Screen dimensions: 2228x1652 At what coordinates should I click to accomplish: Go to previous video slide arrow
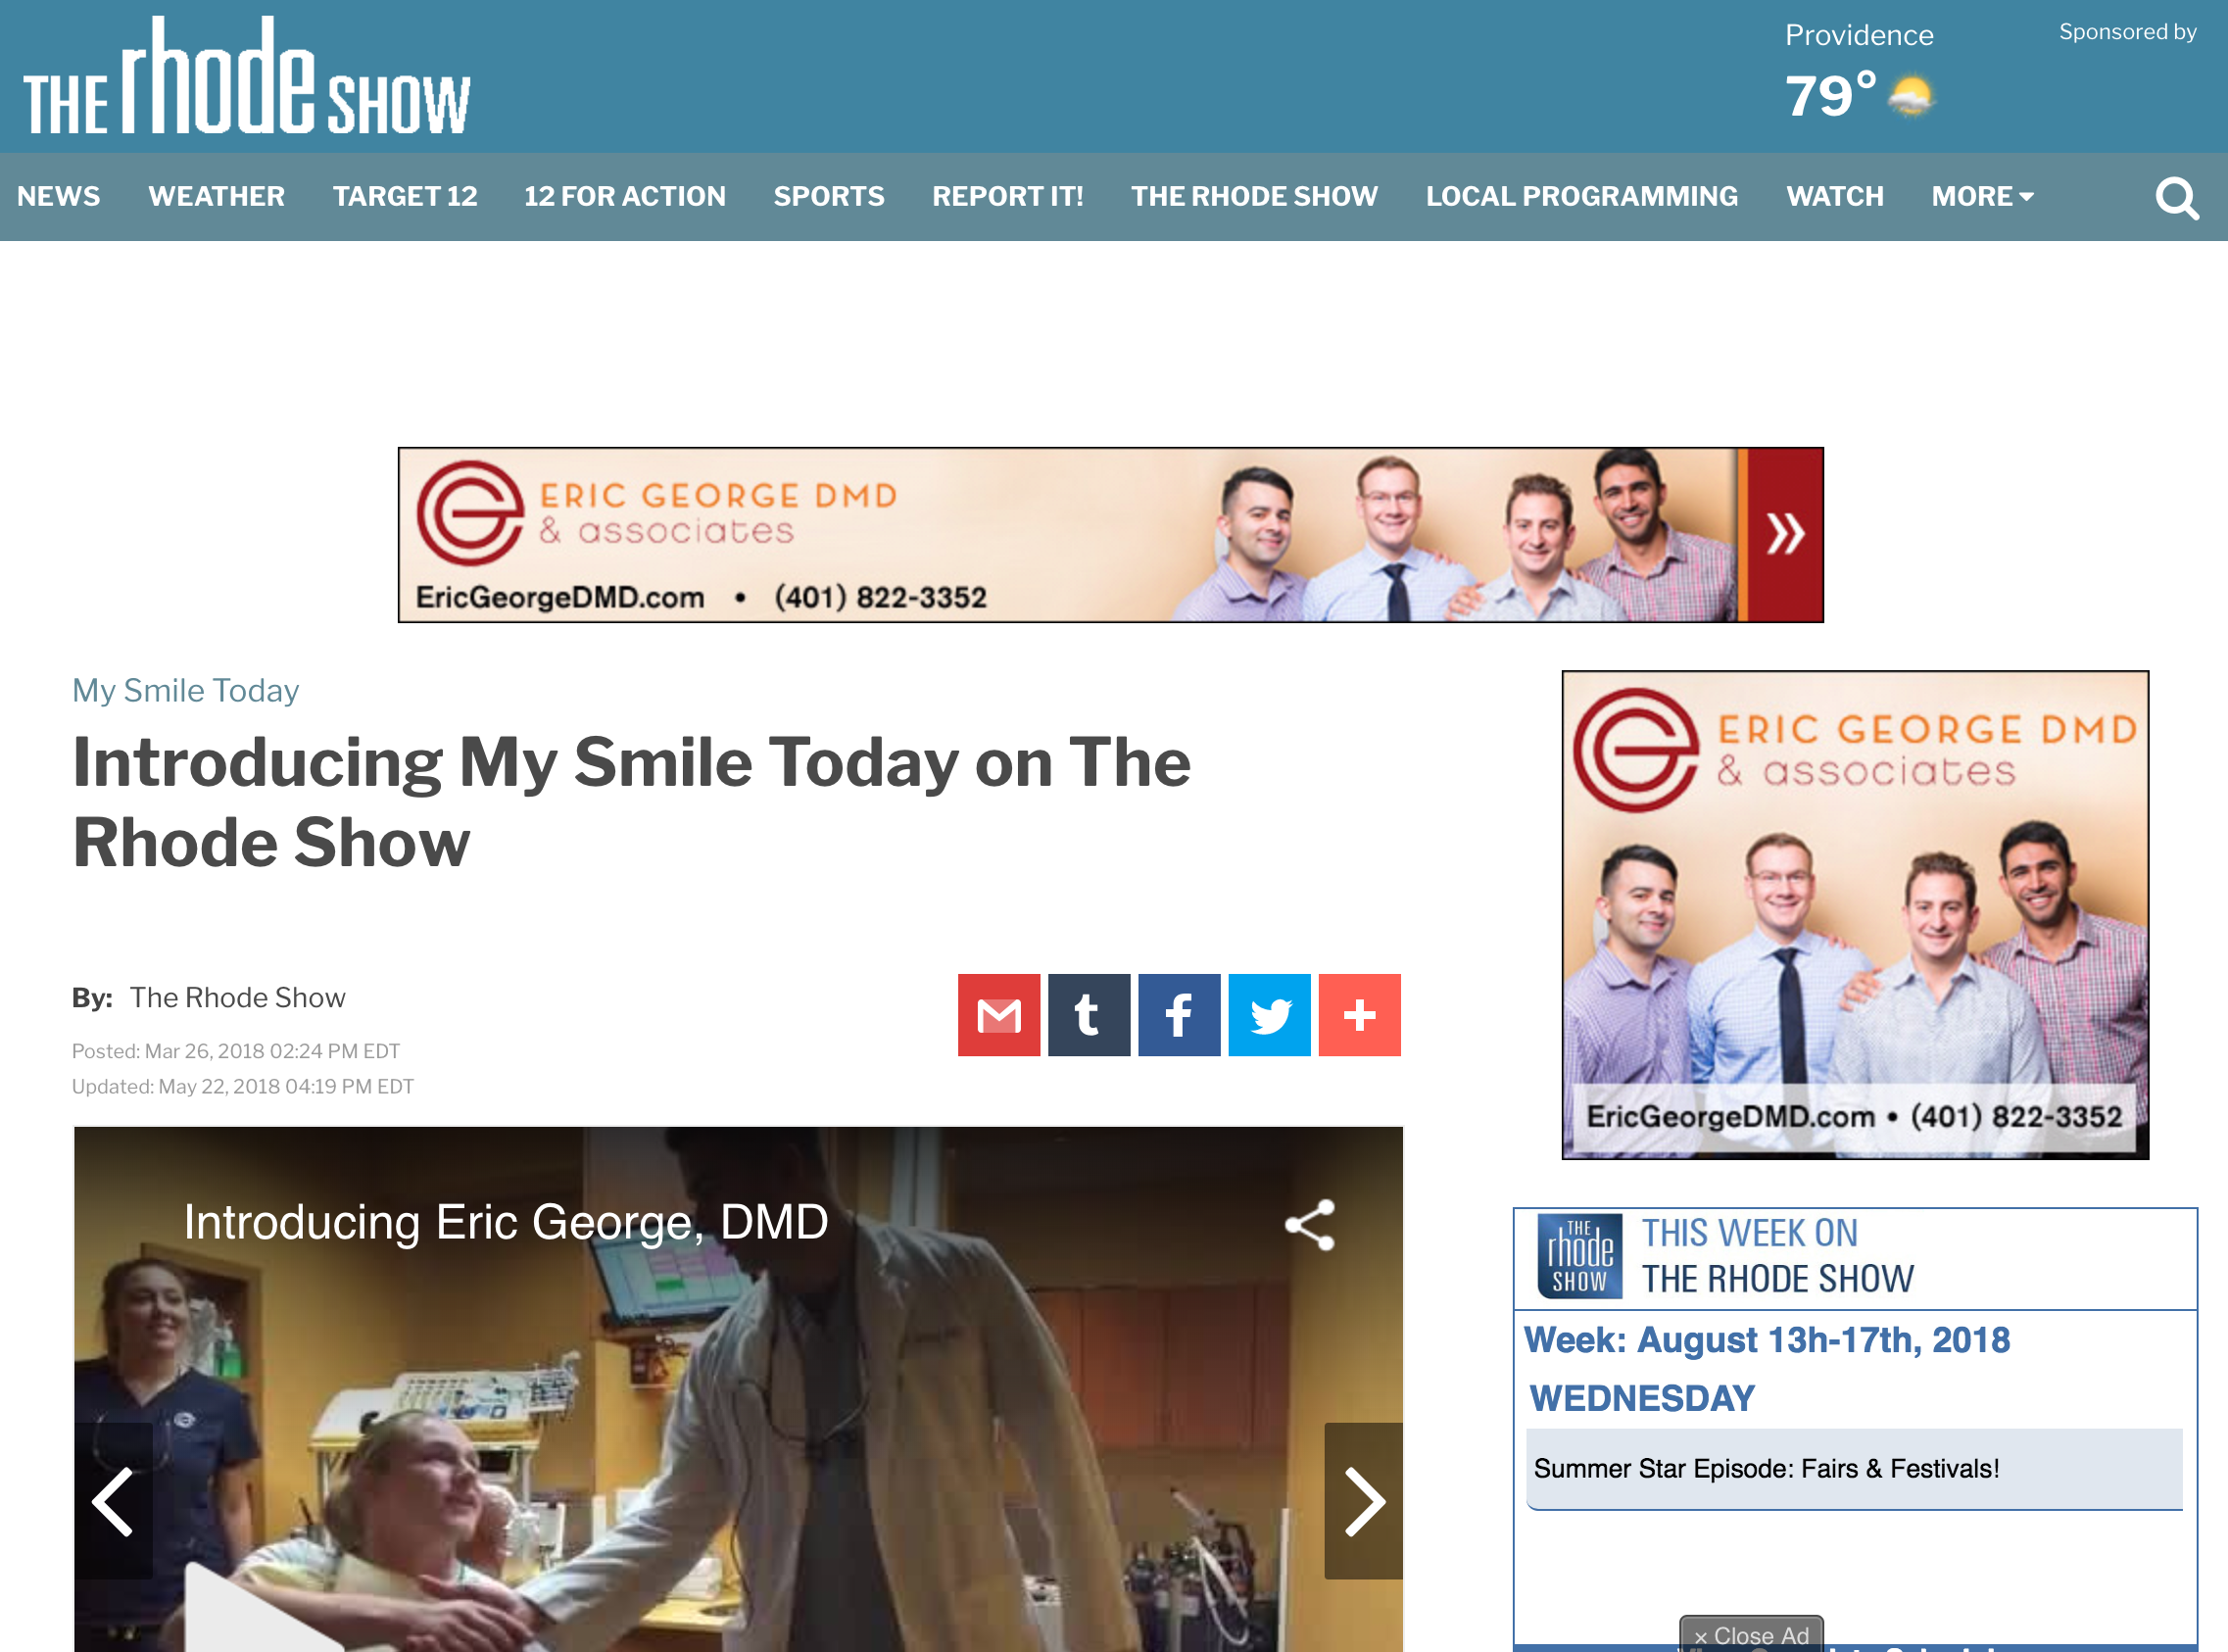[113, 1501]
